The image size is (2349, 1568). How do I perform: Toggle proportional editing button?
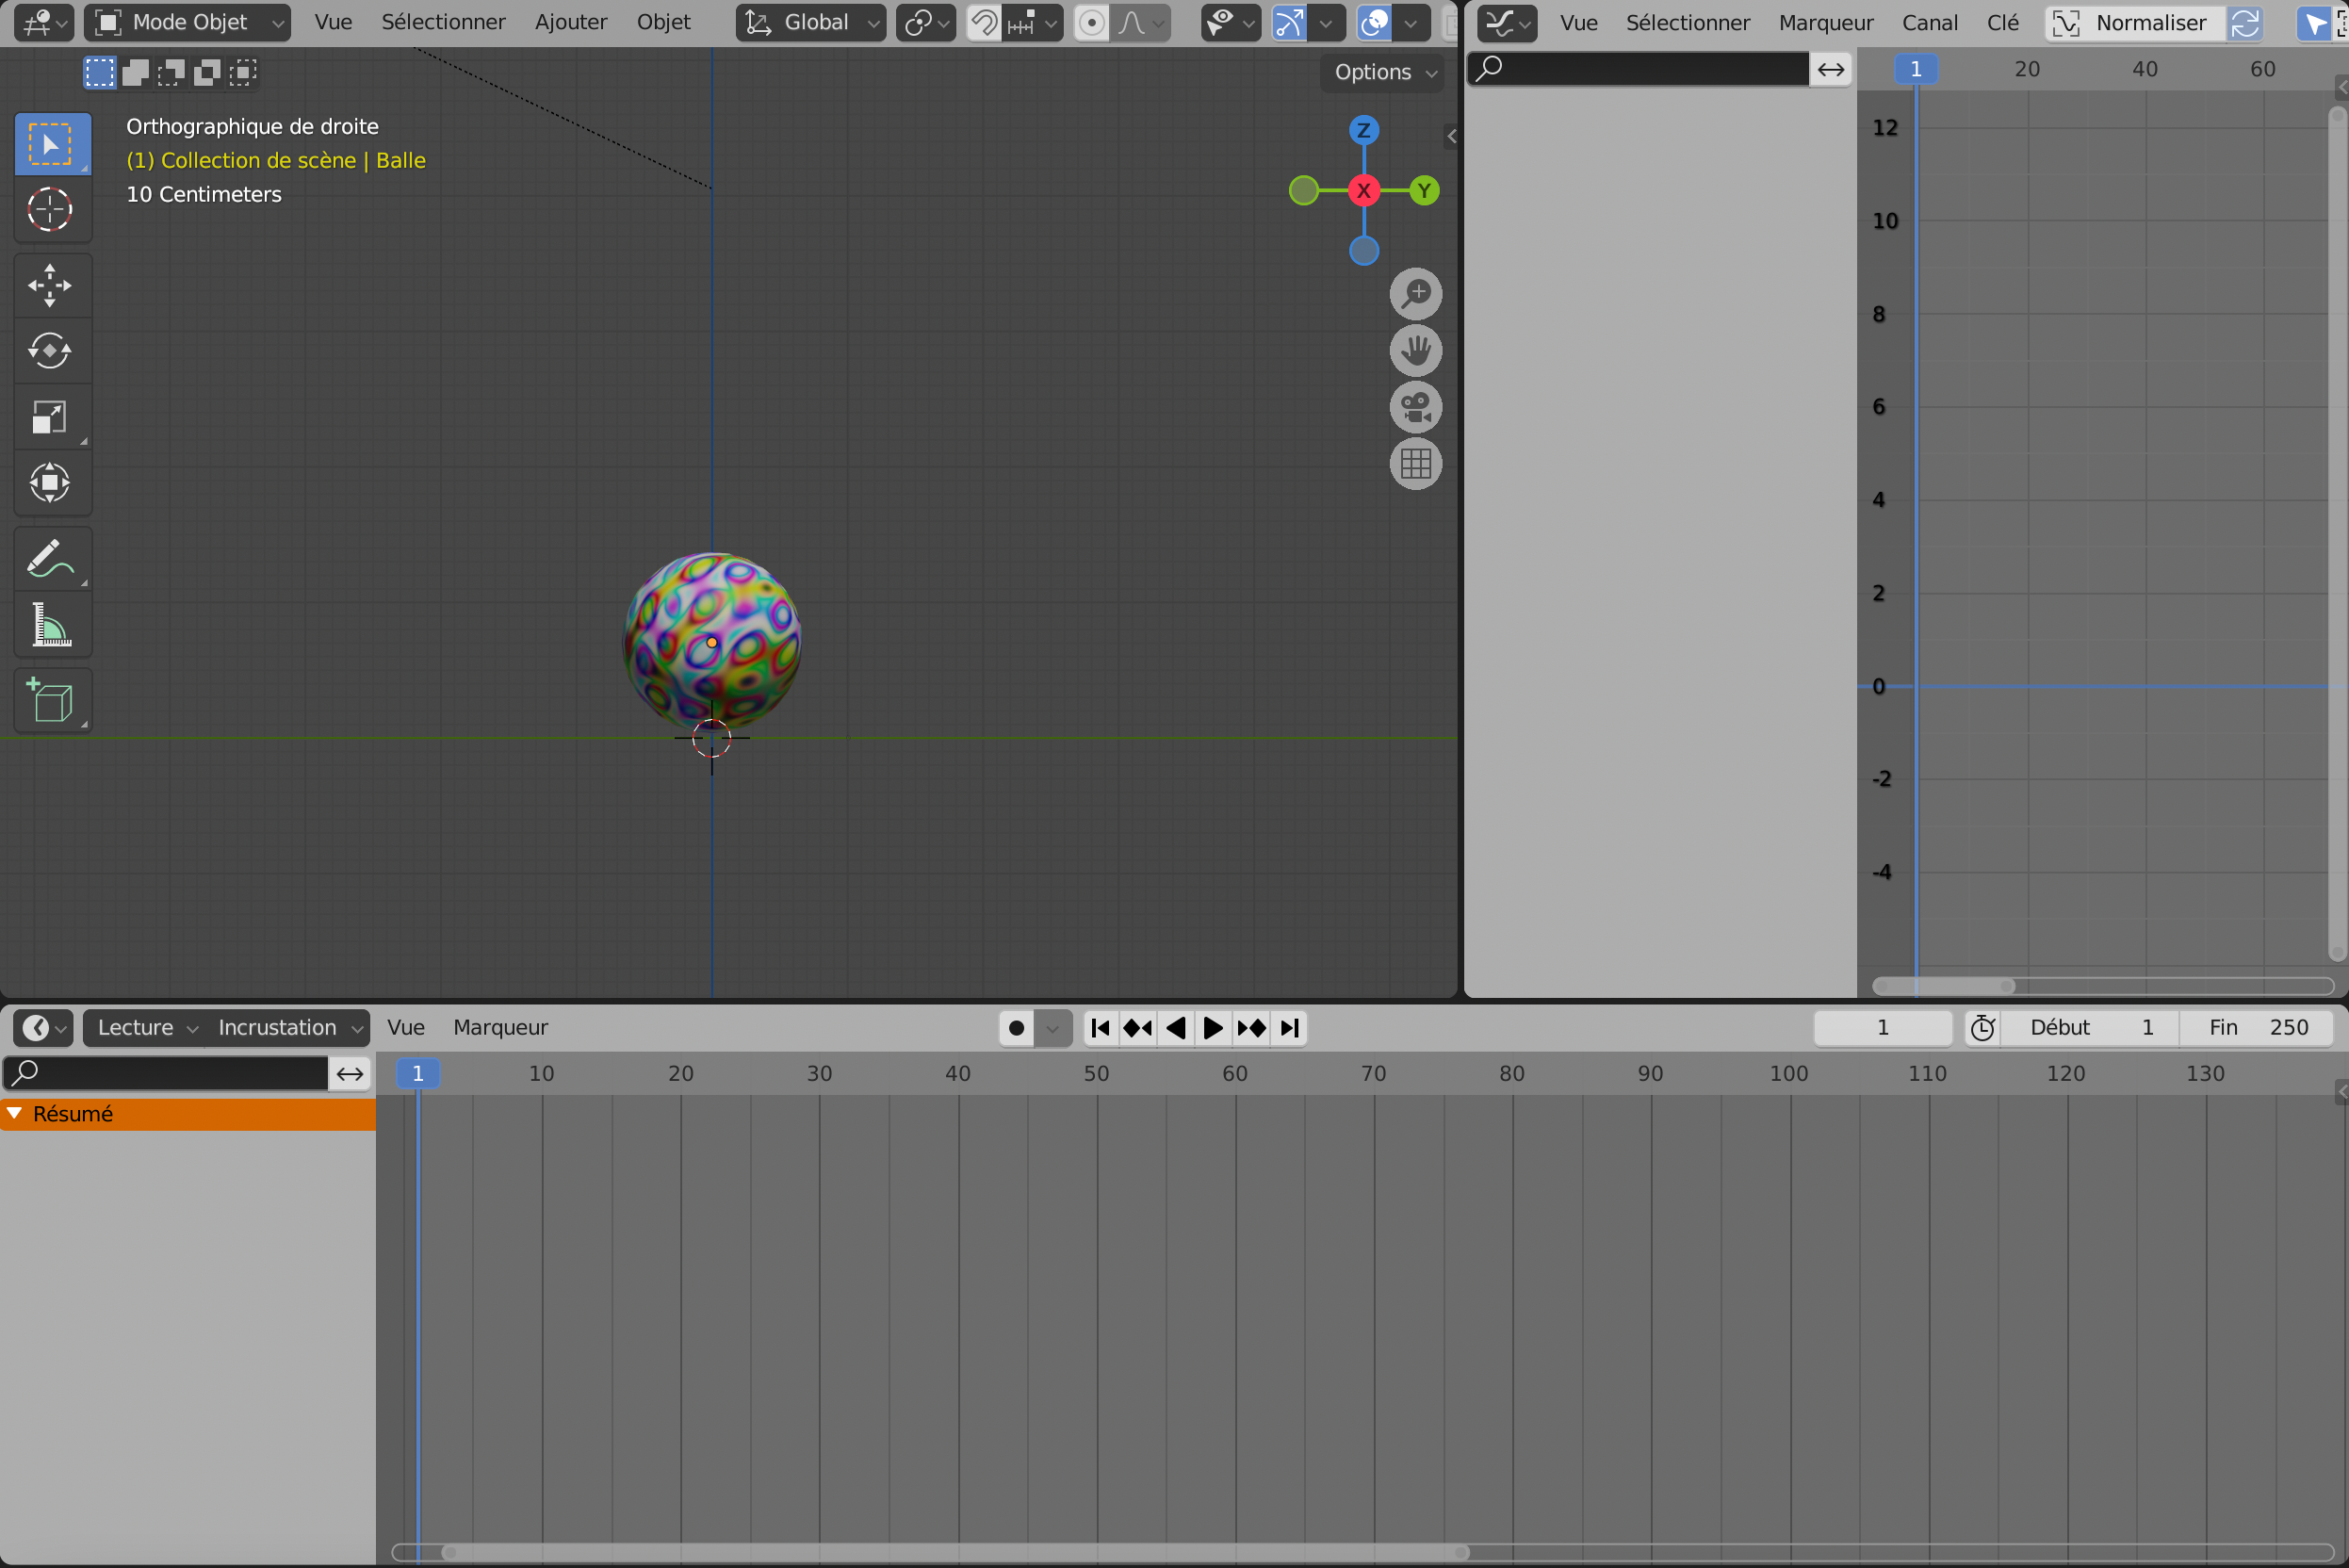tap(1092, 22)
